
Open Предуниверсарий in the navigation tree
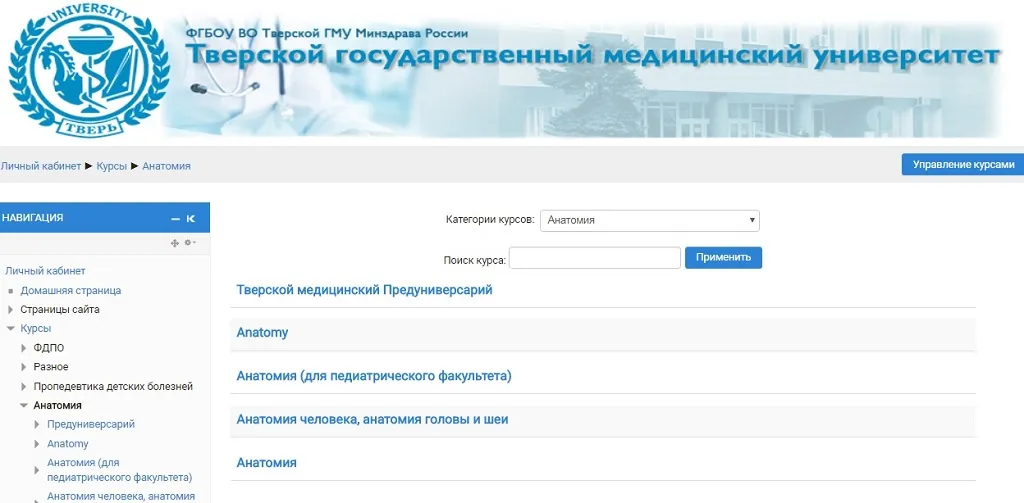pos(91,425)
